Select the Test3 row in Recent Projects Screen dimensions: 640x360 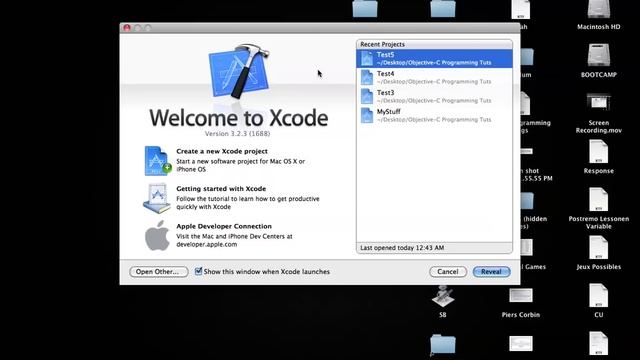click(x=434, y=96)
